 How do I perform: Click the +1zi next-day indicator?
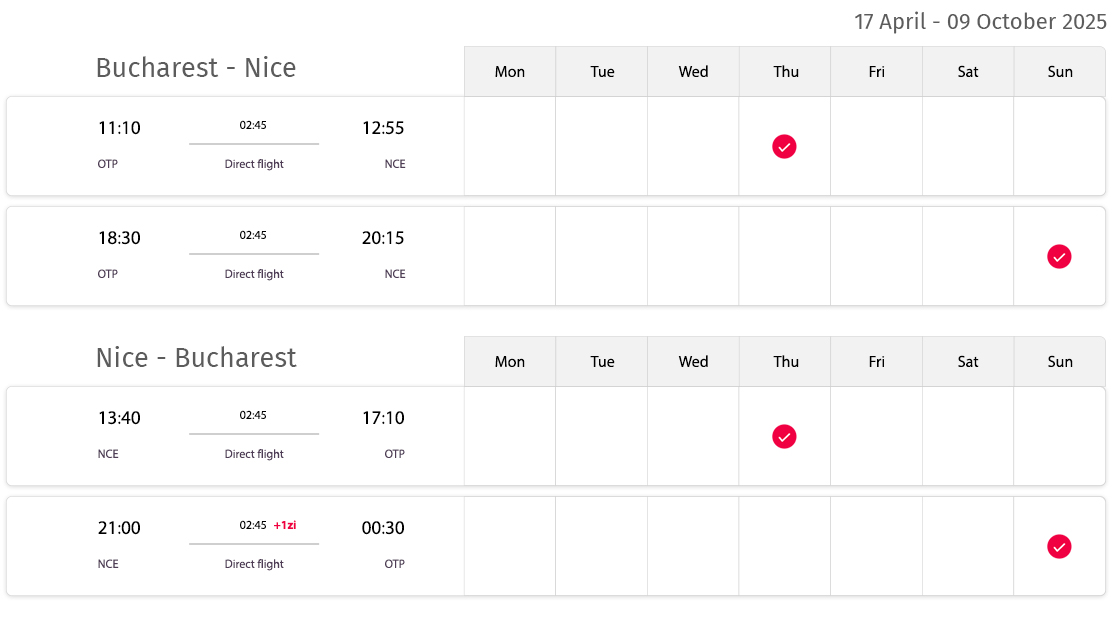tap(284, 525)
